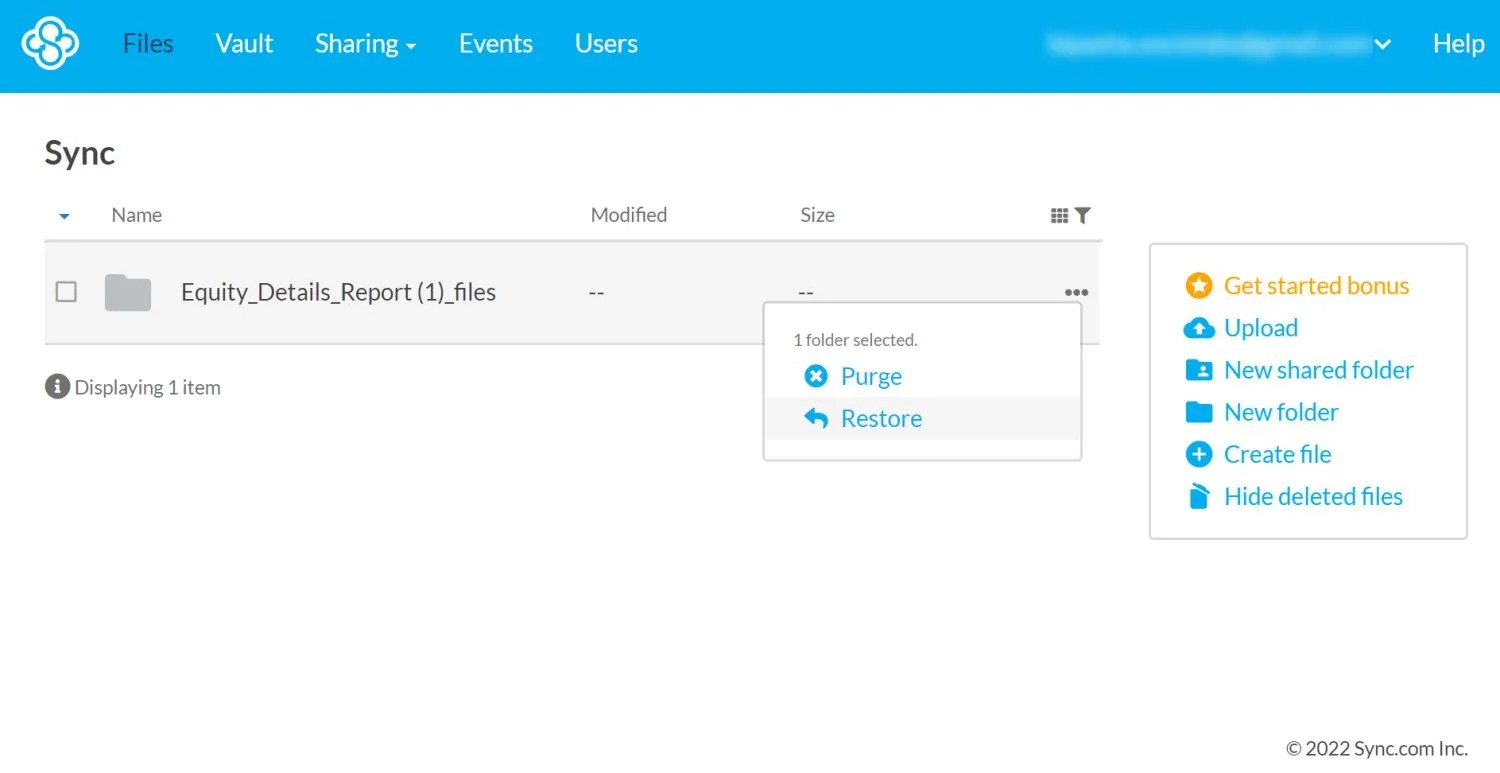Click the Sync.com logo icon
Image resolution: width=1500 pixels, height=773 pixels.
tap(49, 43)
